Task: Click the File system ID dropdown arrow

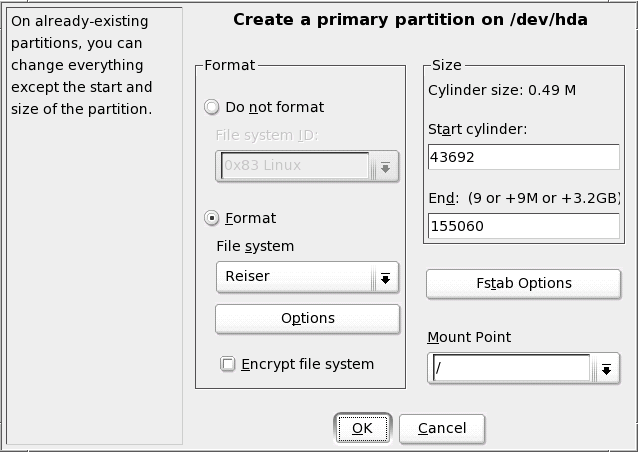Action: pyautogui.click(x=385, y=166)
